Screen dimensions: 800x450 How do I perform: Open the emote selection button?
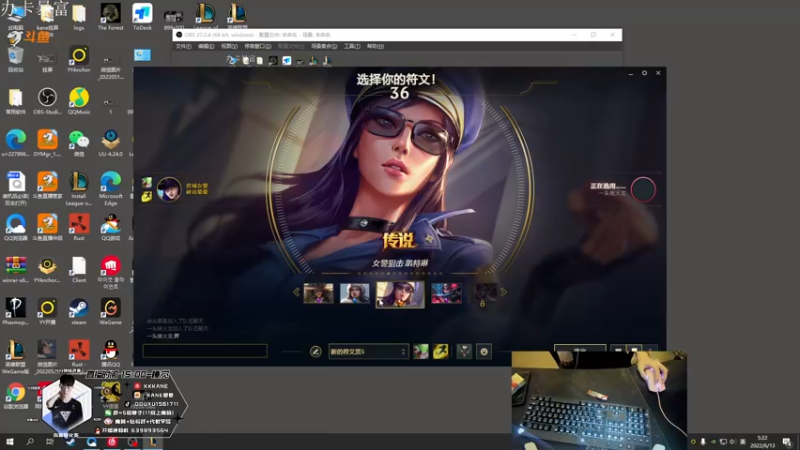[x=484, y=352]
